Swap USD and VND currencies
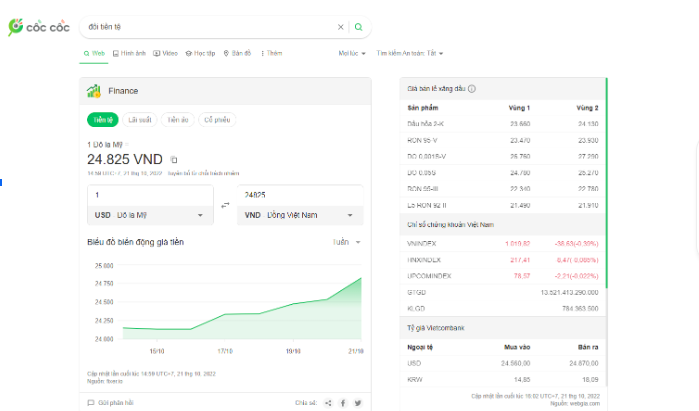The width and height of the screenshot is (699, 411). point(224,204)
